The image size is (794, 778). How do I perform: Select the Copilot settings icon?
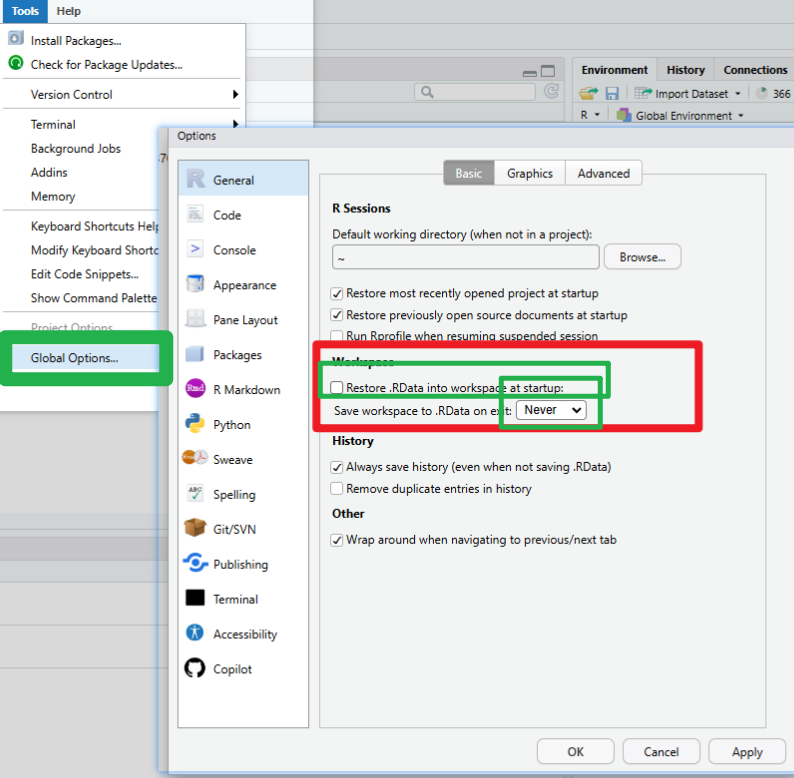coord(195,669)
